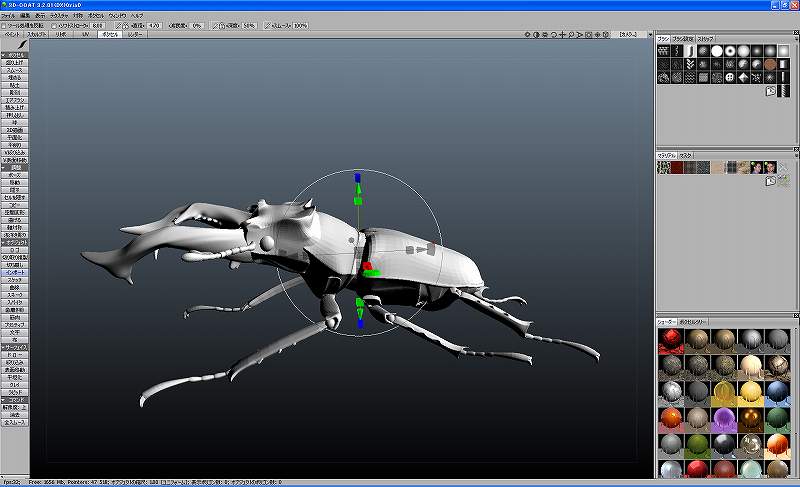Apply the purple shader sphere
The height and width of the screenshot is (487, 800).
click(x=723, y=419)
